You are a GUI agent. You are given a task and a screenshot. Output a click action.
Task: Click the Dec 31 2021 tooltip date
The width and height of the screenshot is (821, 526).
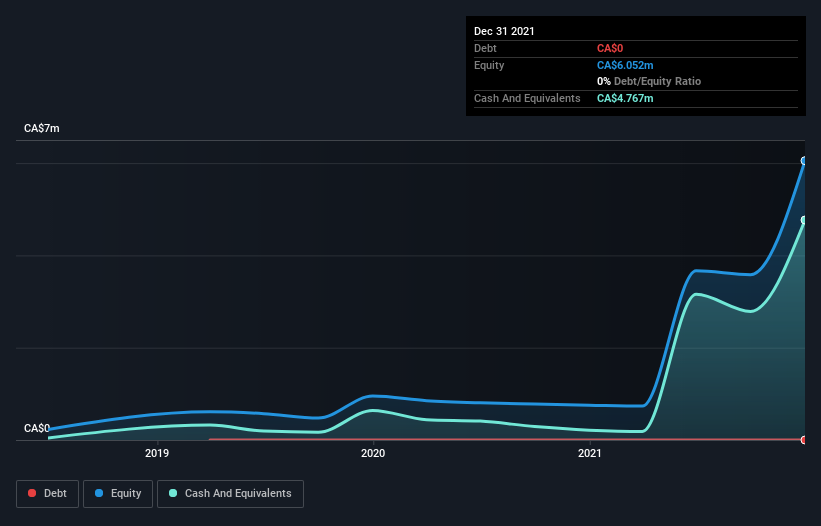(x=504, y=31)
